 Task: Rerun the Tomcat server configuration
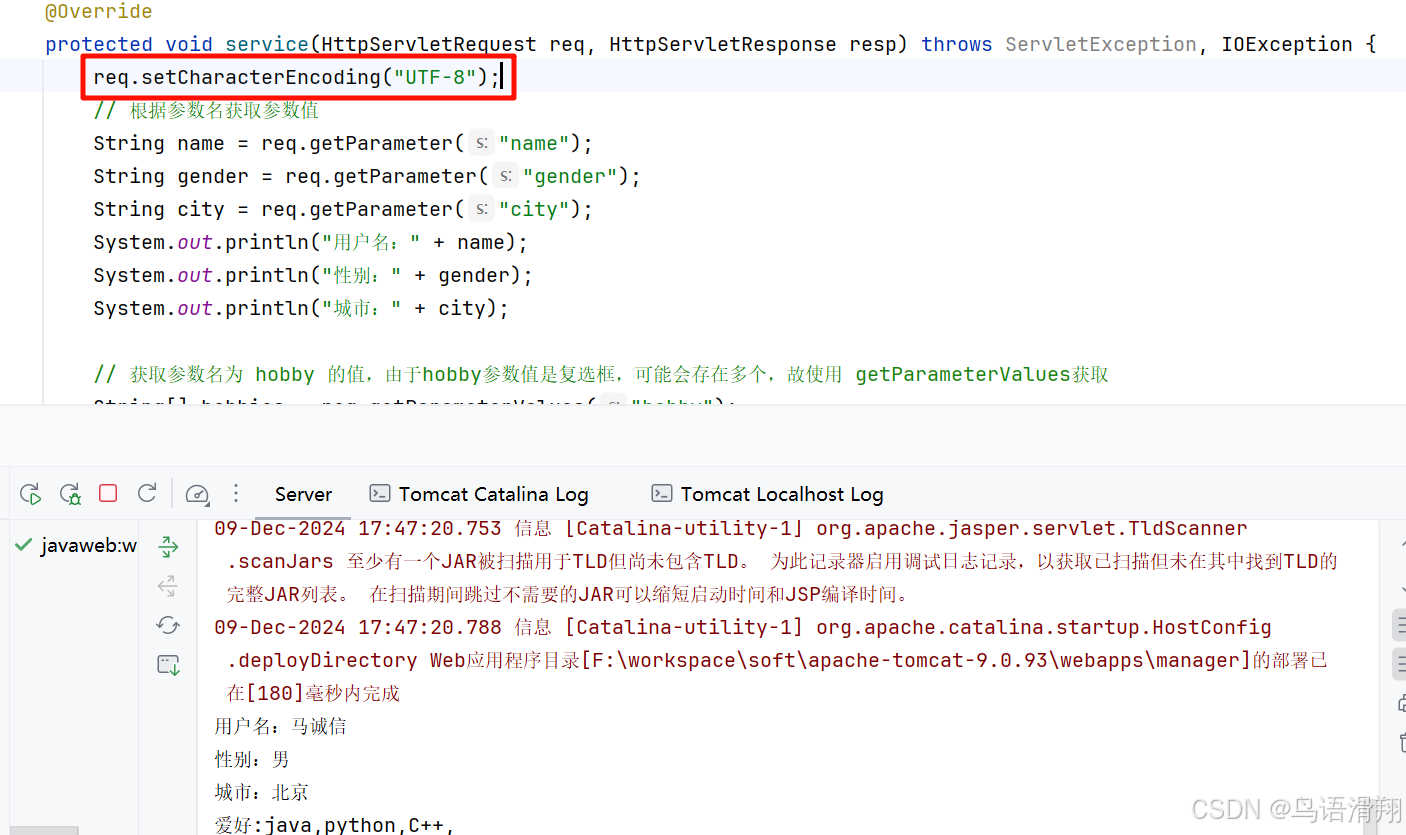click(31, 493)
